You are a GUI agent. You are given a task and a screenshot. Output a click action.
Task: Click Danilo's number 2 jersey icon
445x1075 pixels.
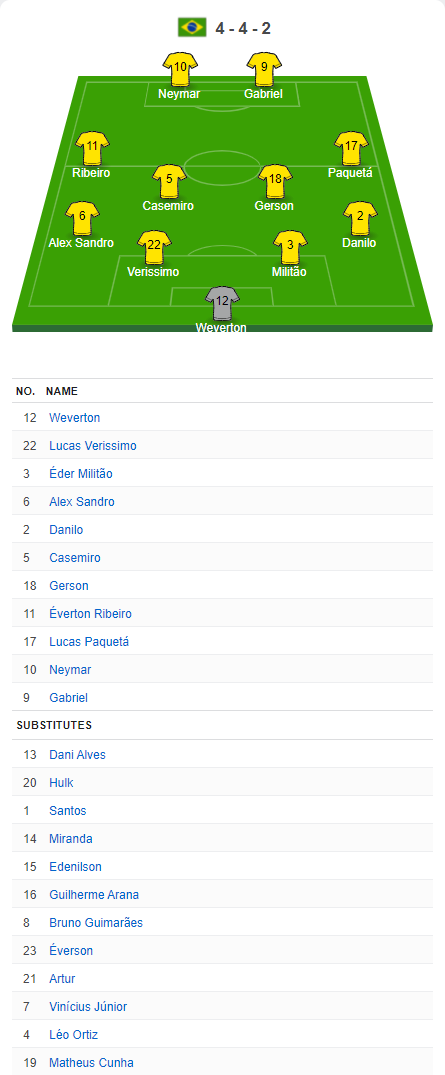(x=360, y=219)
